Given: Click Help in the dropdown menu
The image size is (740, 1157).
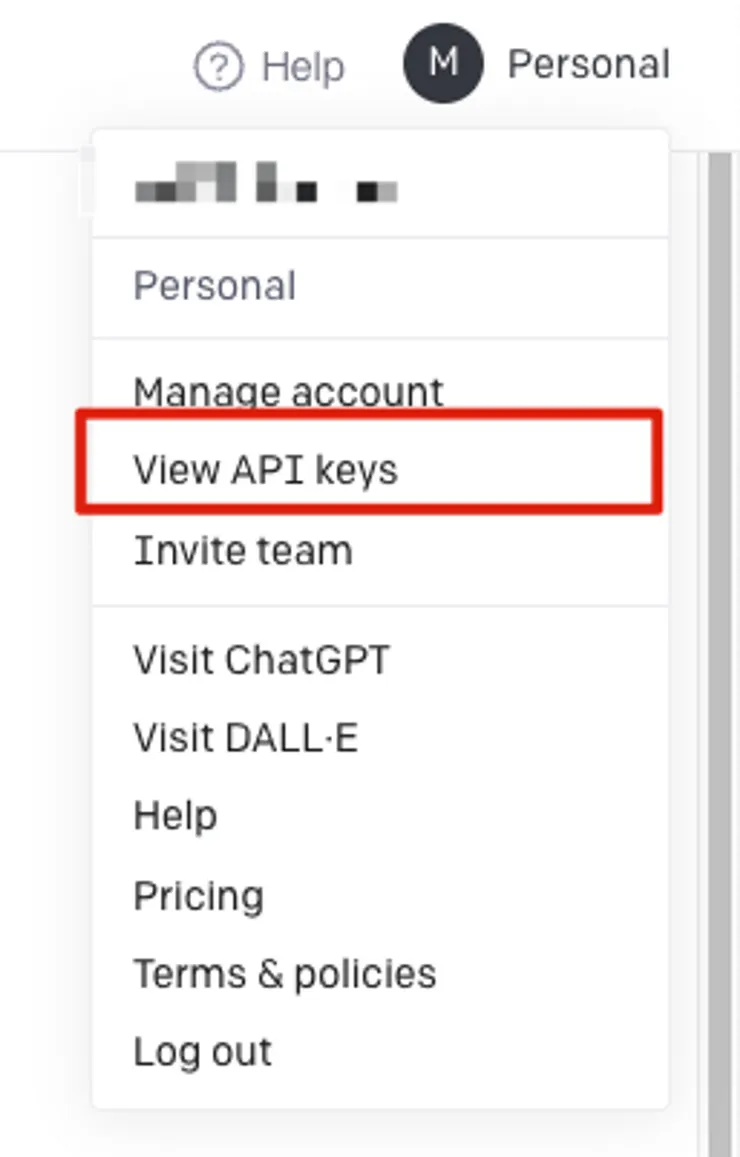Looking at the screenshot, I should (175, 816).
